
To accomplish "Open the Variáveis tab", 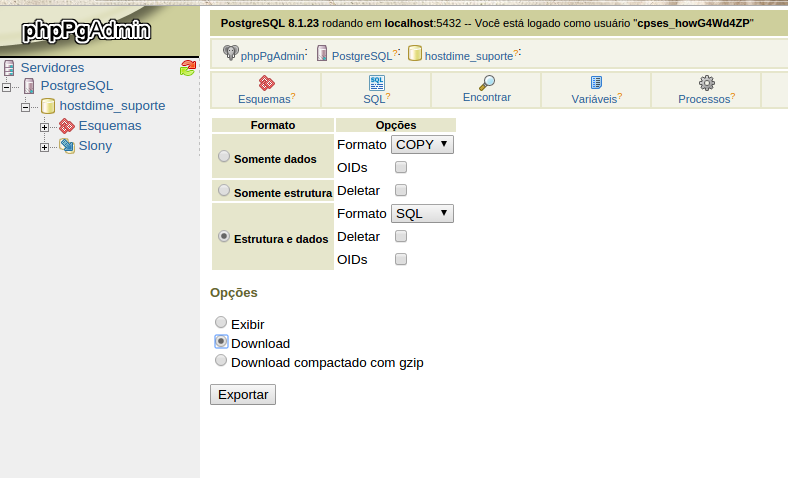I will 596,90.
